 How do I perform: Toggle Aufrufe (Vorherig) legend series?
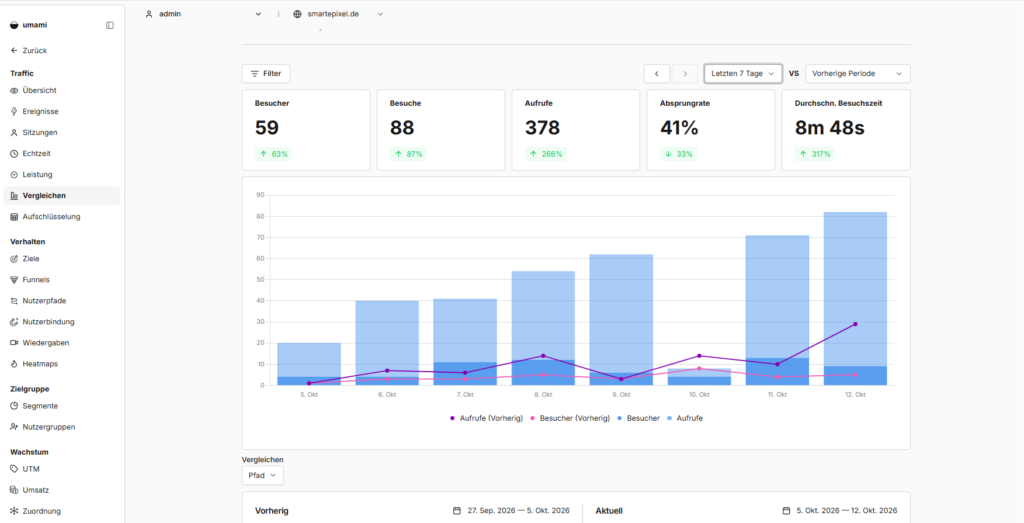tap(487, 418)
